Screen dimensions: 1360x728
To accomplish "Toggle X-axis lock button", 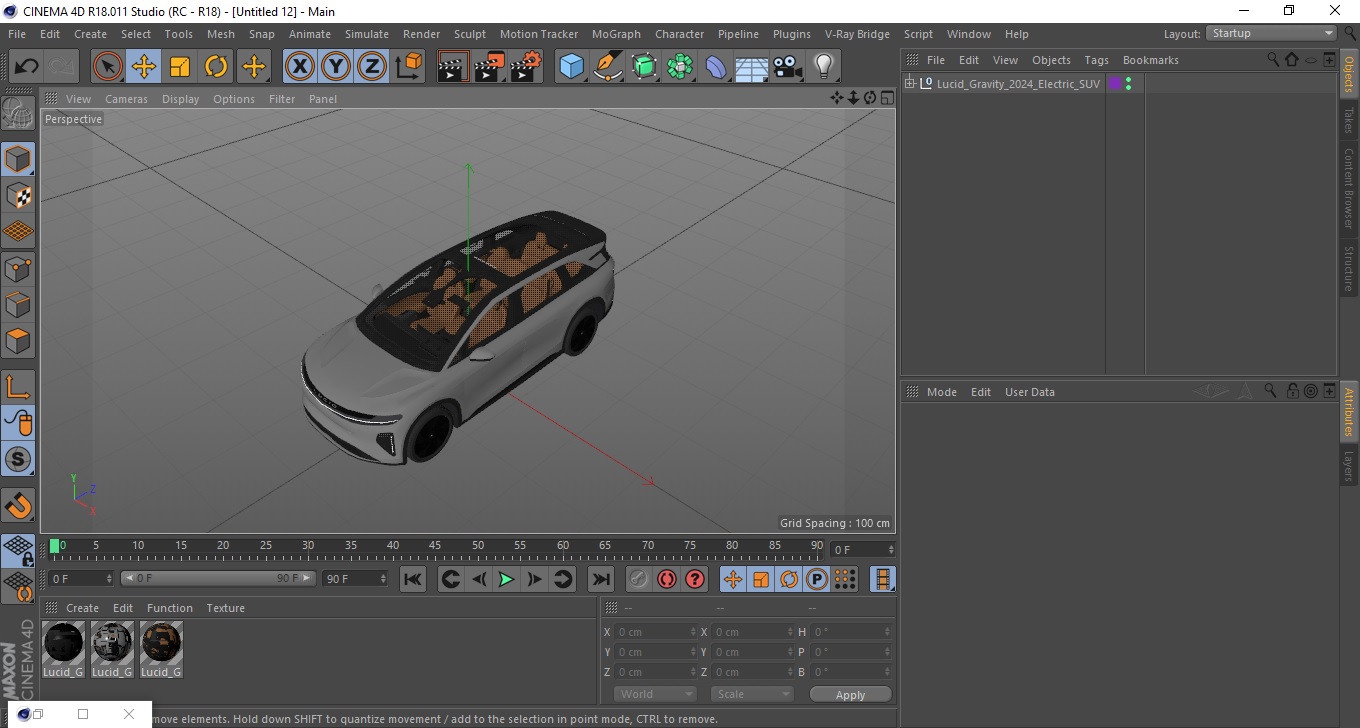I will click(300, 67).
